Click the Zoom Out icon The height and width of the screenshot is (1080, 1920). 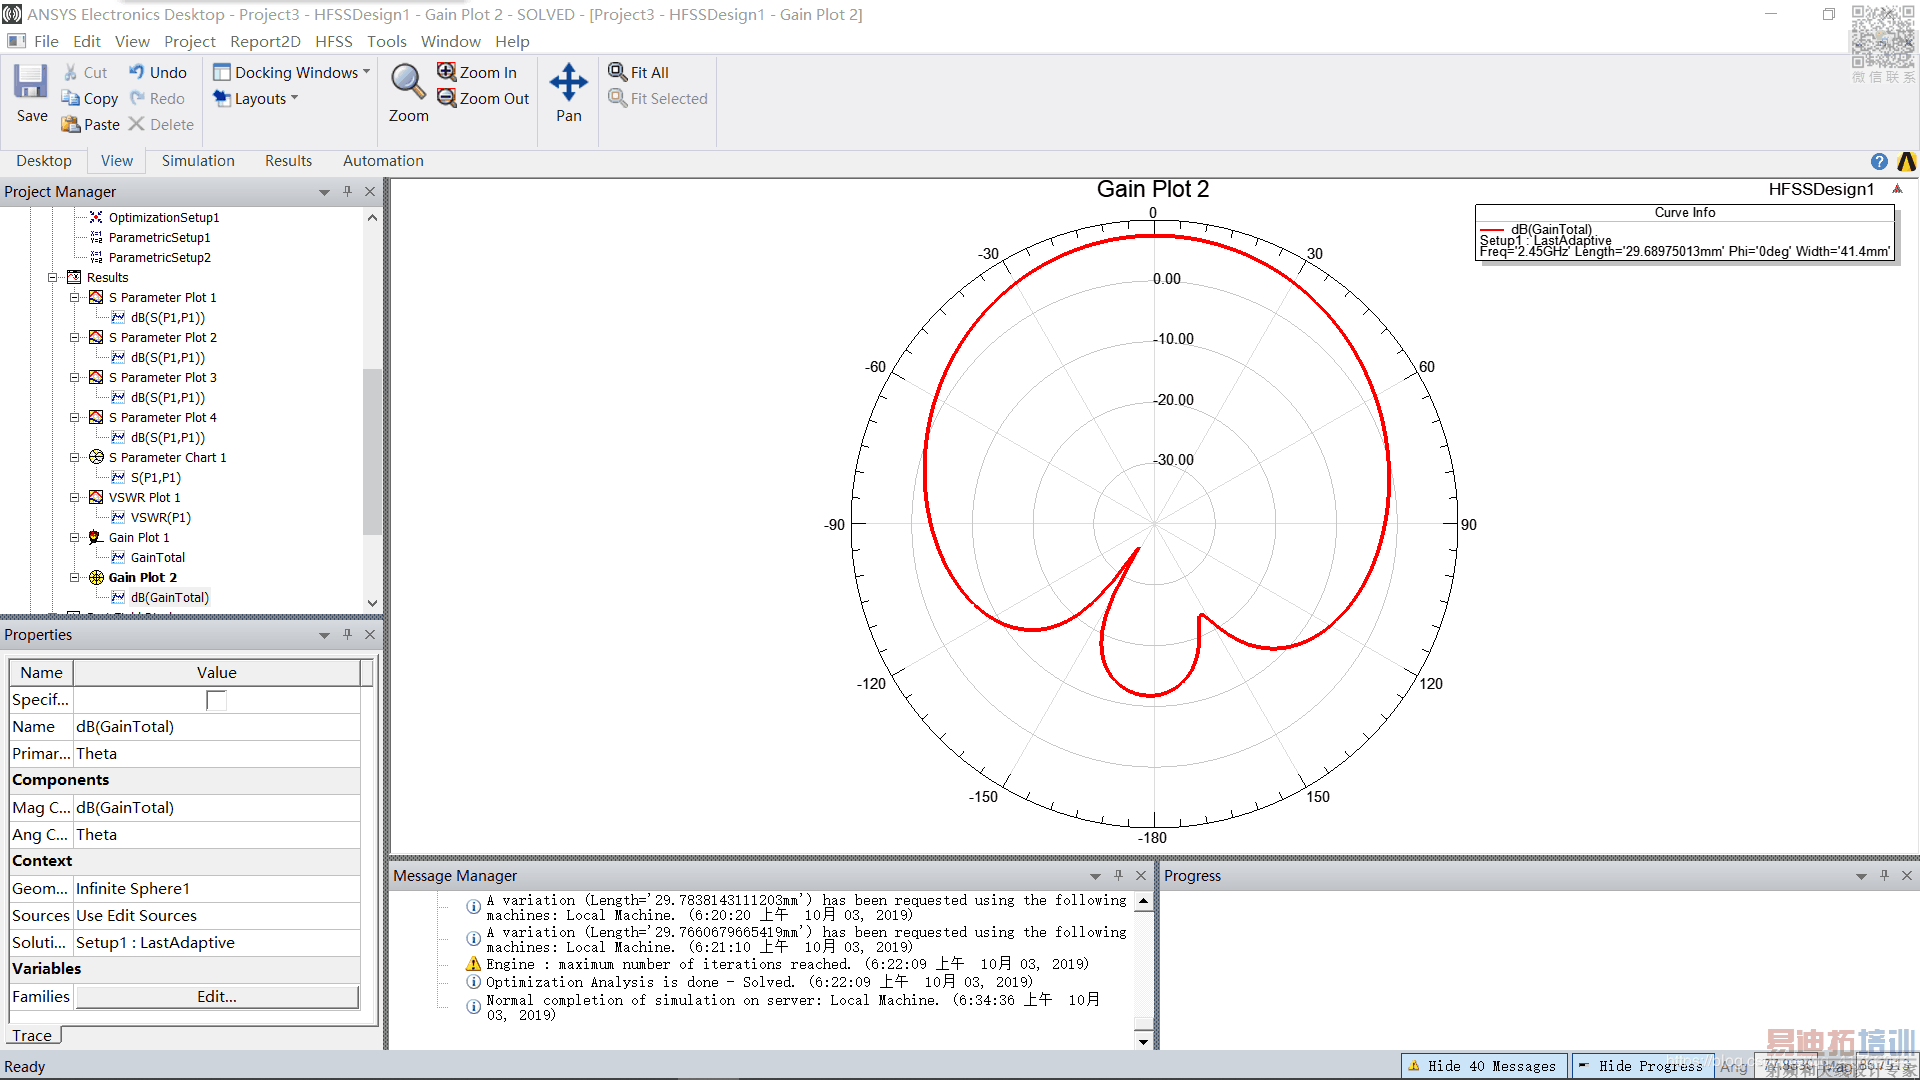[447, 98]
